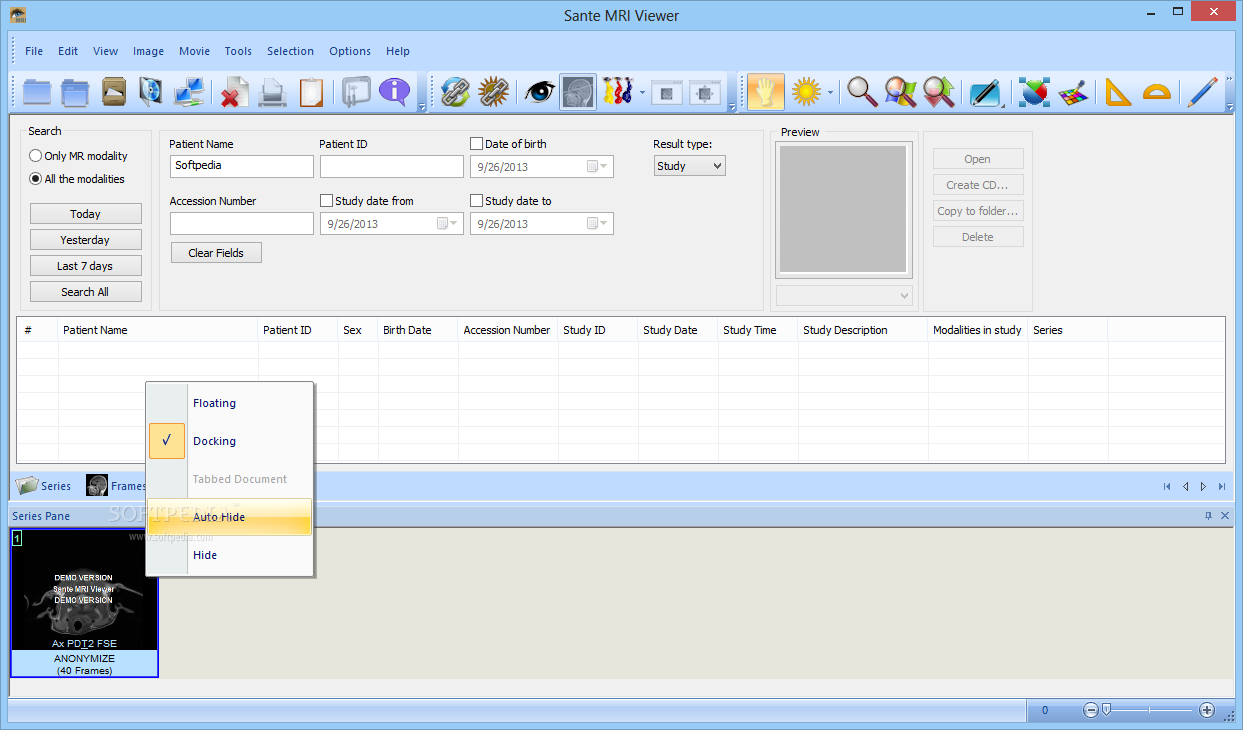Select the protractor angle tool
The width and height of the screenshot is (1243, 730).
click(x=1157, y=92)
